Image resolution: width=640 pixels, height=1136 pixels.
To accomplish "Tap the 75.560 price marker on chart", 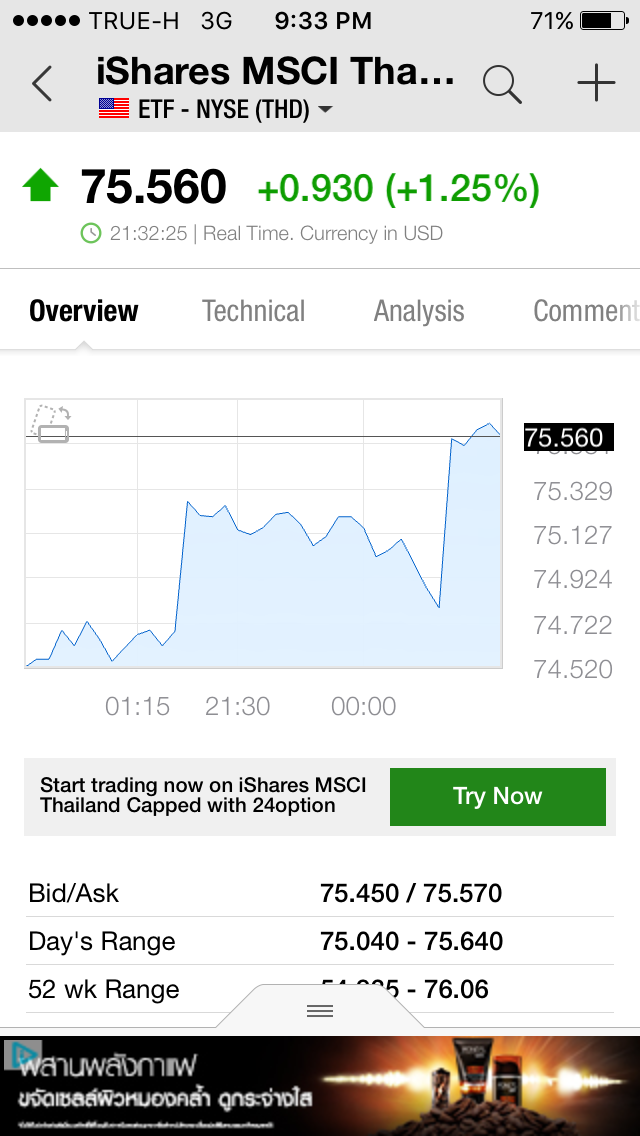I will pos(568,438).
